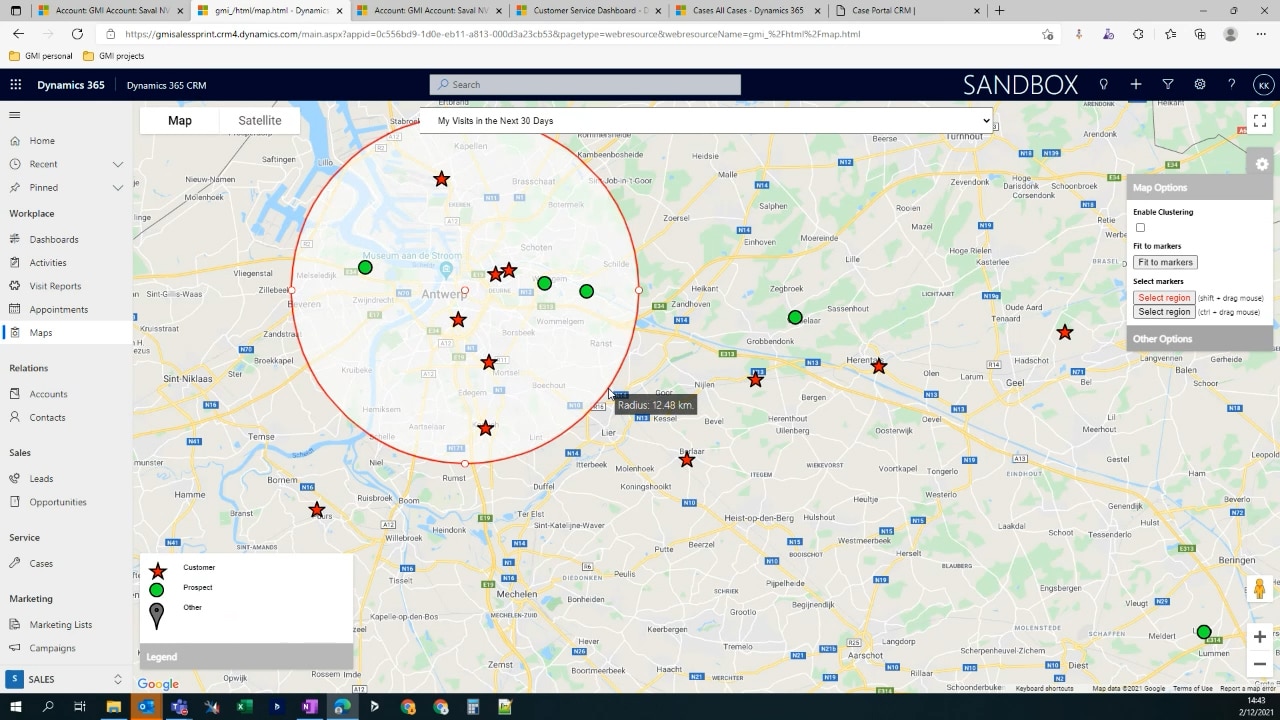Click the green prospect marker near Melsele

[x=365, y=267]
